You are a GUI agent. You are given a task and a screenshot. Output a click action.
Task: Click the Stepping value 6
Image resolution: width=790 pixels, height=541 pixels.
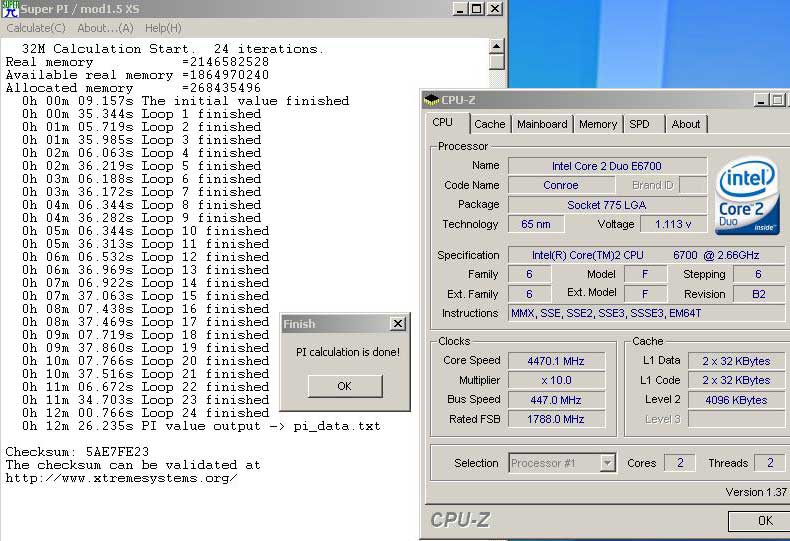click(x=759, y=275)
